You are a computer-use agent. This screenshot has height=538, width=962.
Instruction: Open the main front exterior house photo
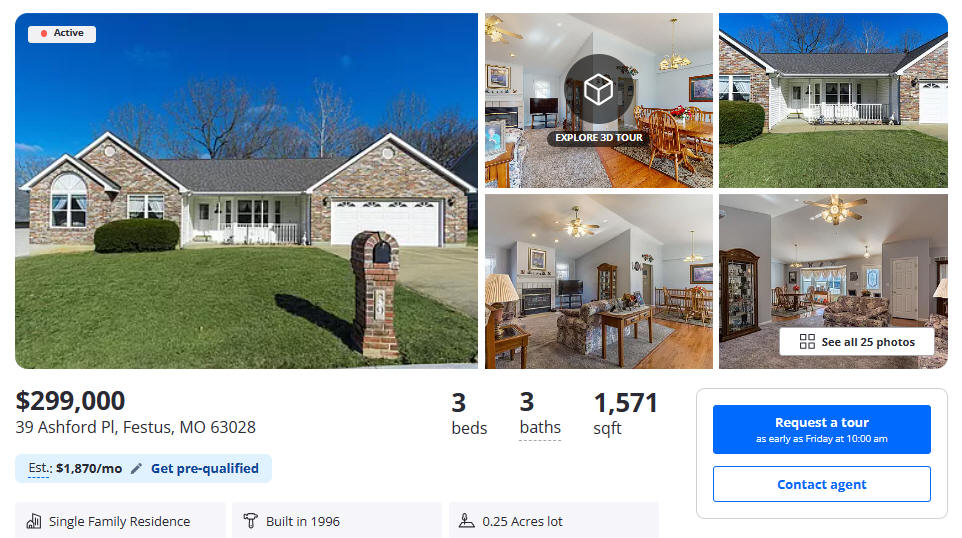(246, 191)
